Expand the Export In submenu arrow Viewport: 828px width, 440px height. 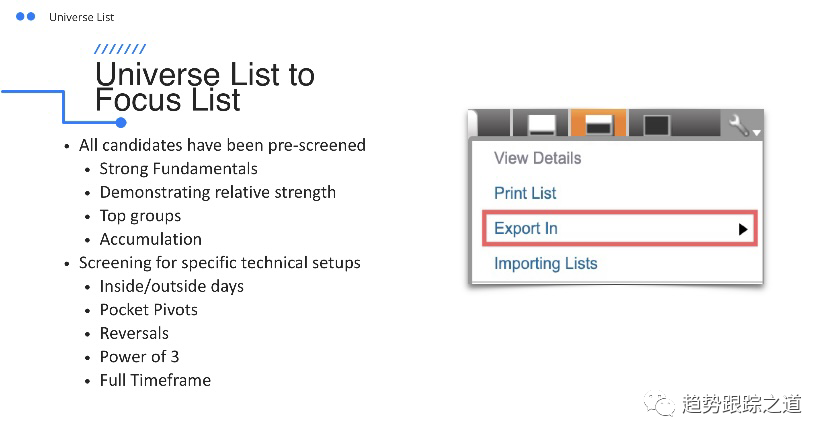[x=743, y=229]
